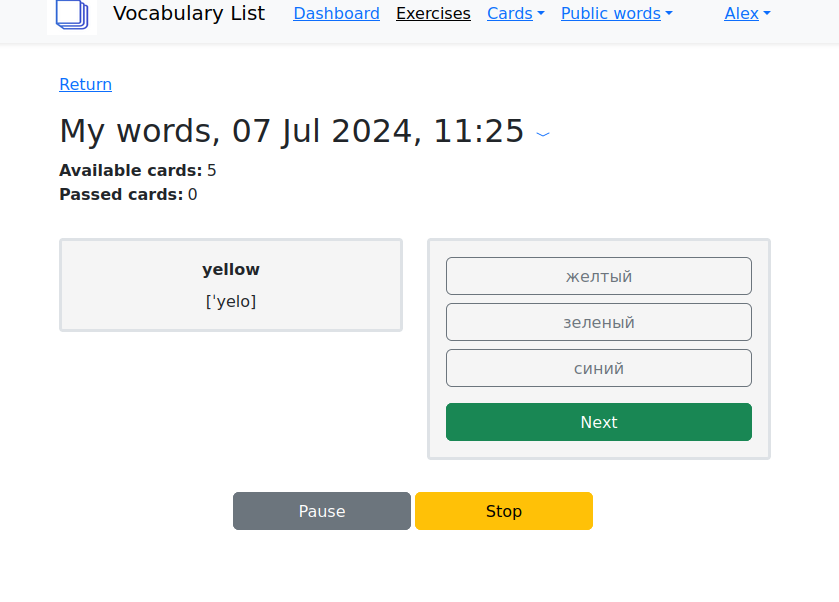Choose the answer option зеленый
The height and width of the screenshot is (602, 839).
tap(598, 323)
